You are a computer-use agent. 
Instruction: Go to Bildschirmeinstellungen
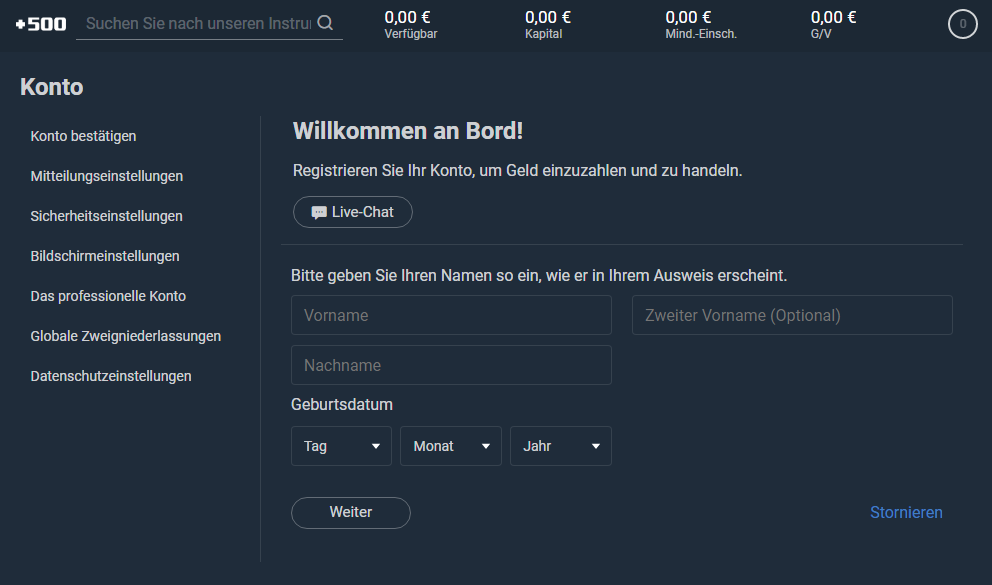point(105,256)
